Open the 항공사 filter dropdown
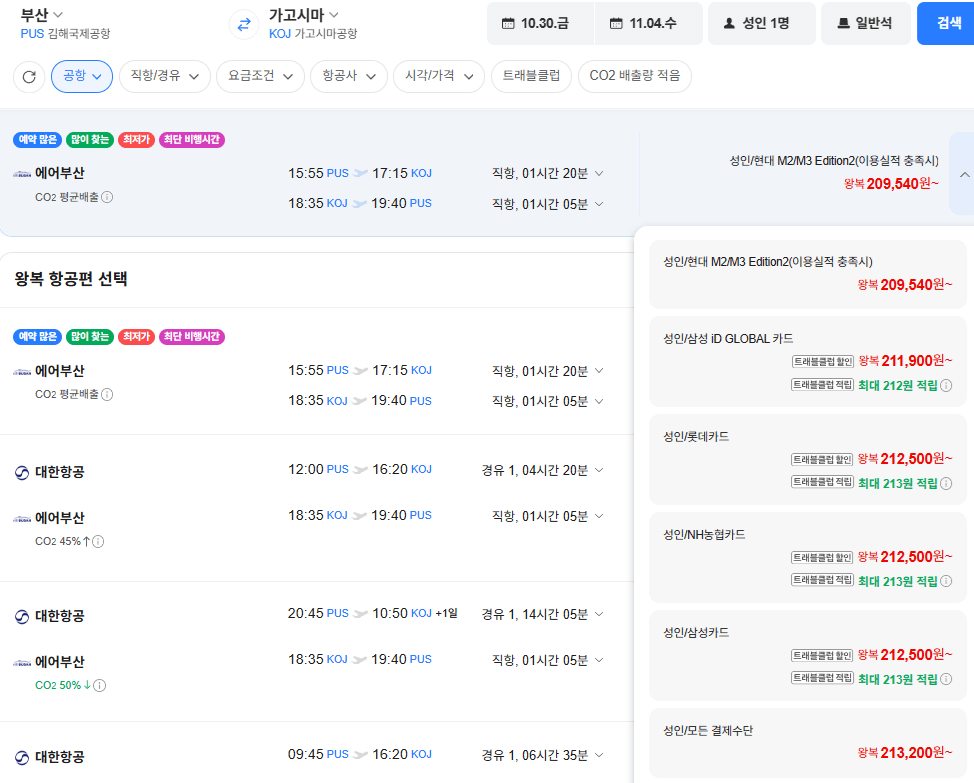 [x=349, y=76]
